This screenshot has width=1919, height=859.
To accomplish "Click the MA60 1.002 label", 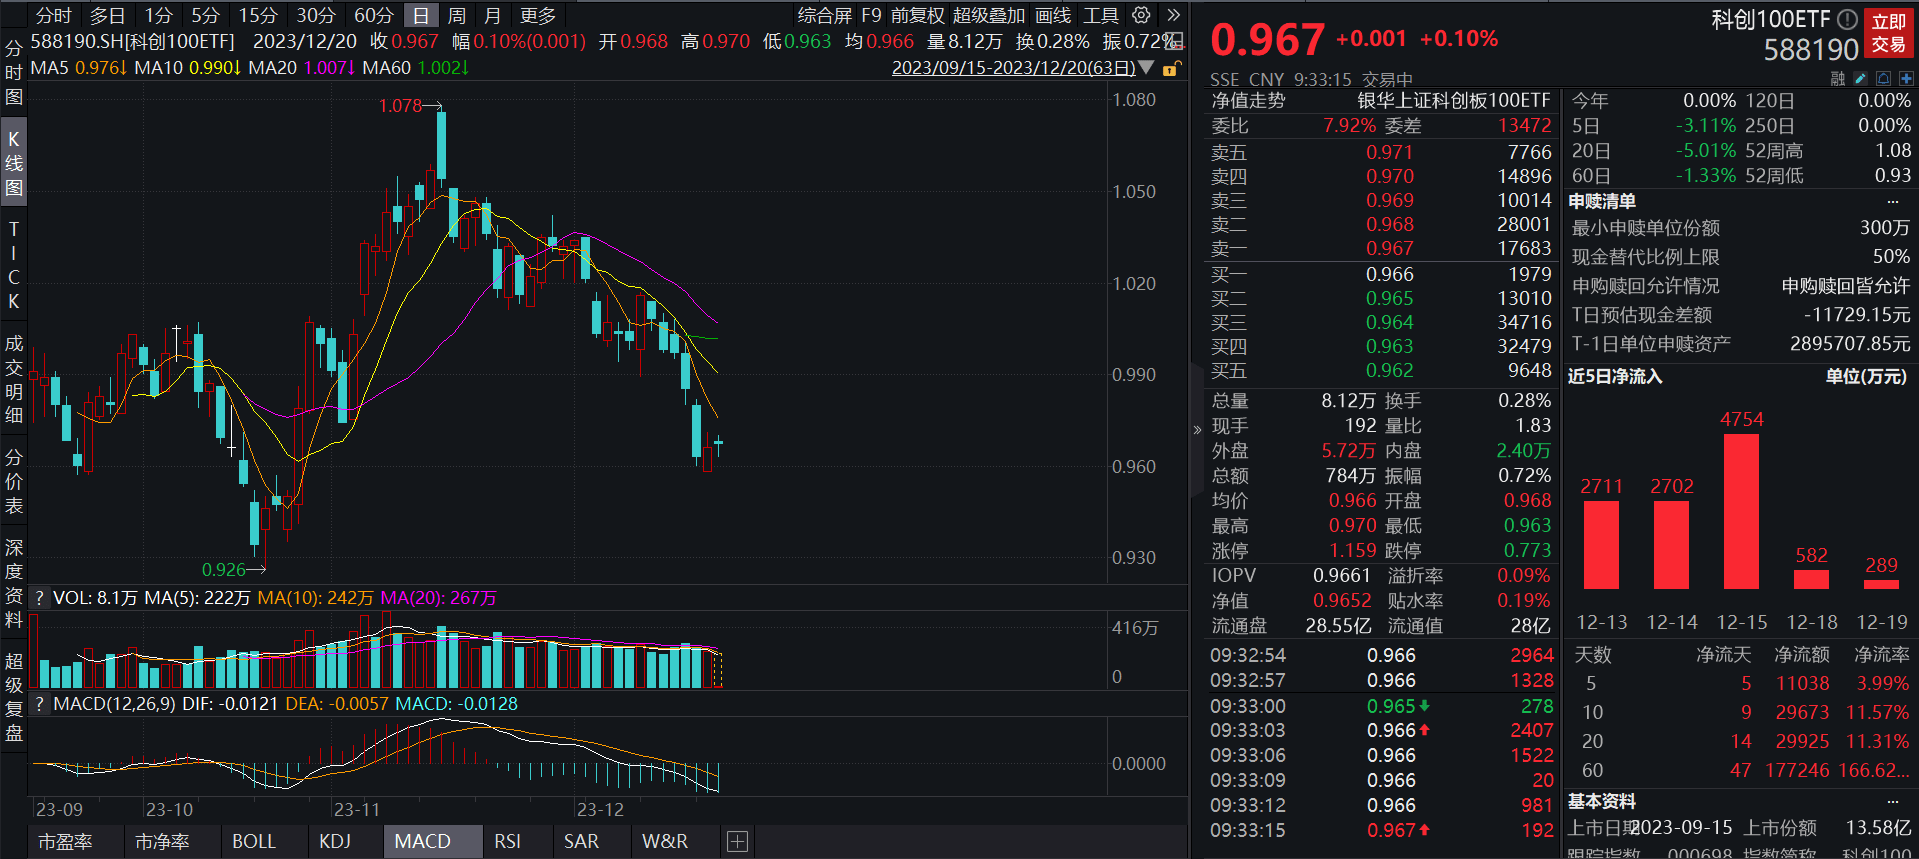I will click(415, 68).
